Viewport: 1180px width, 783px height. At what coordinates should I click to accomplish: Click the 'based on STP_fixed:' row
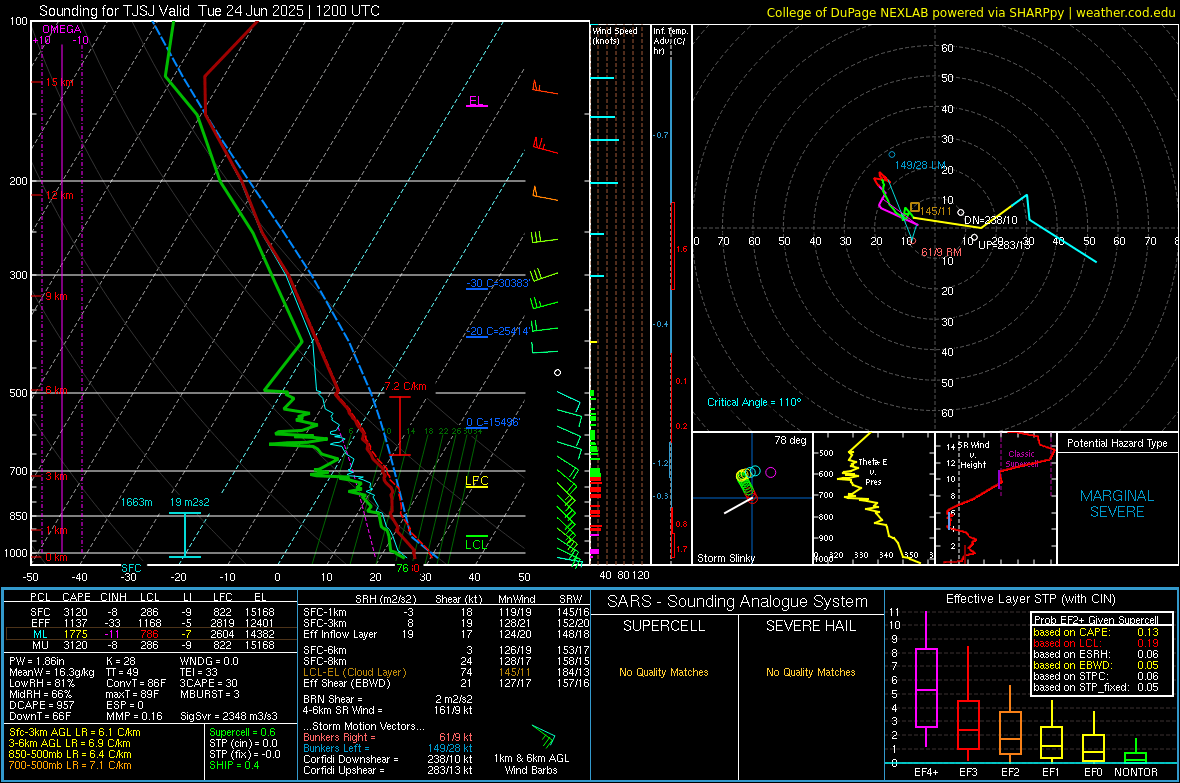coord(1096,687)
